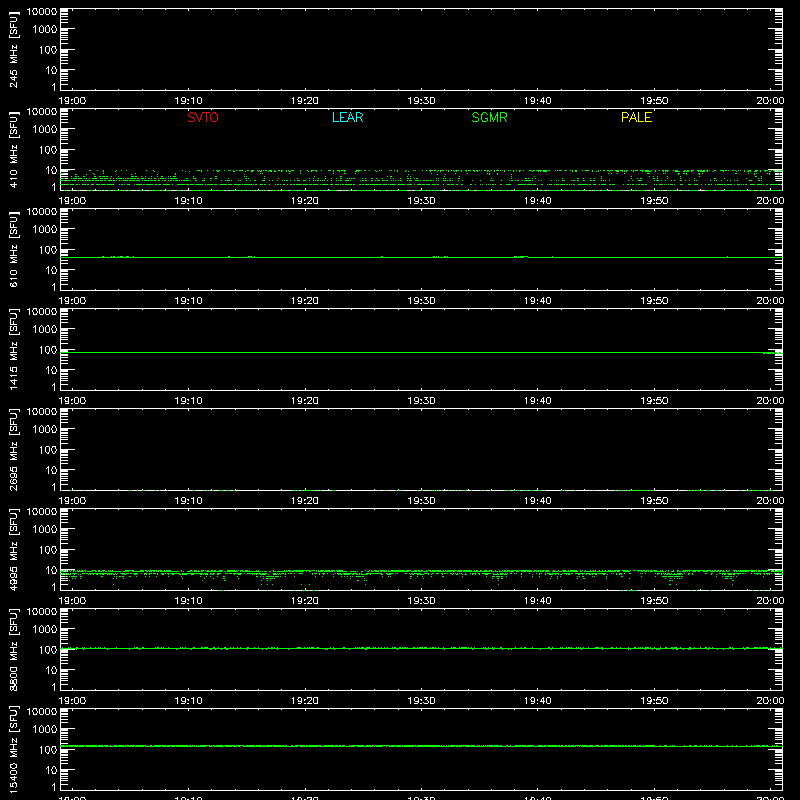Image resolution: width=800 pixels, height=800 pixels.
Task: Click the 10 tick on the 4995 MHz axis
Action: [x=52, y=570]
